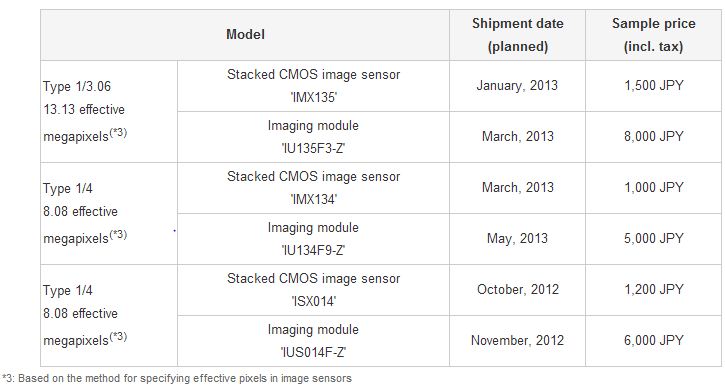
Task: Click the 6,000 JPY sample price
Action: (653, 341)
